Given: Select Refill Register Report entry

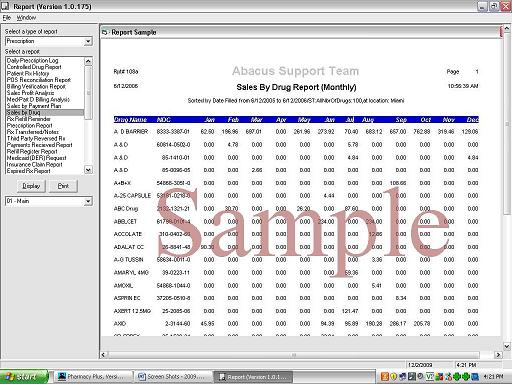Looking at the screenshot, I should coord(32,151).
